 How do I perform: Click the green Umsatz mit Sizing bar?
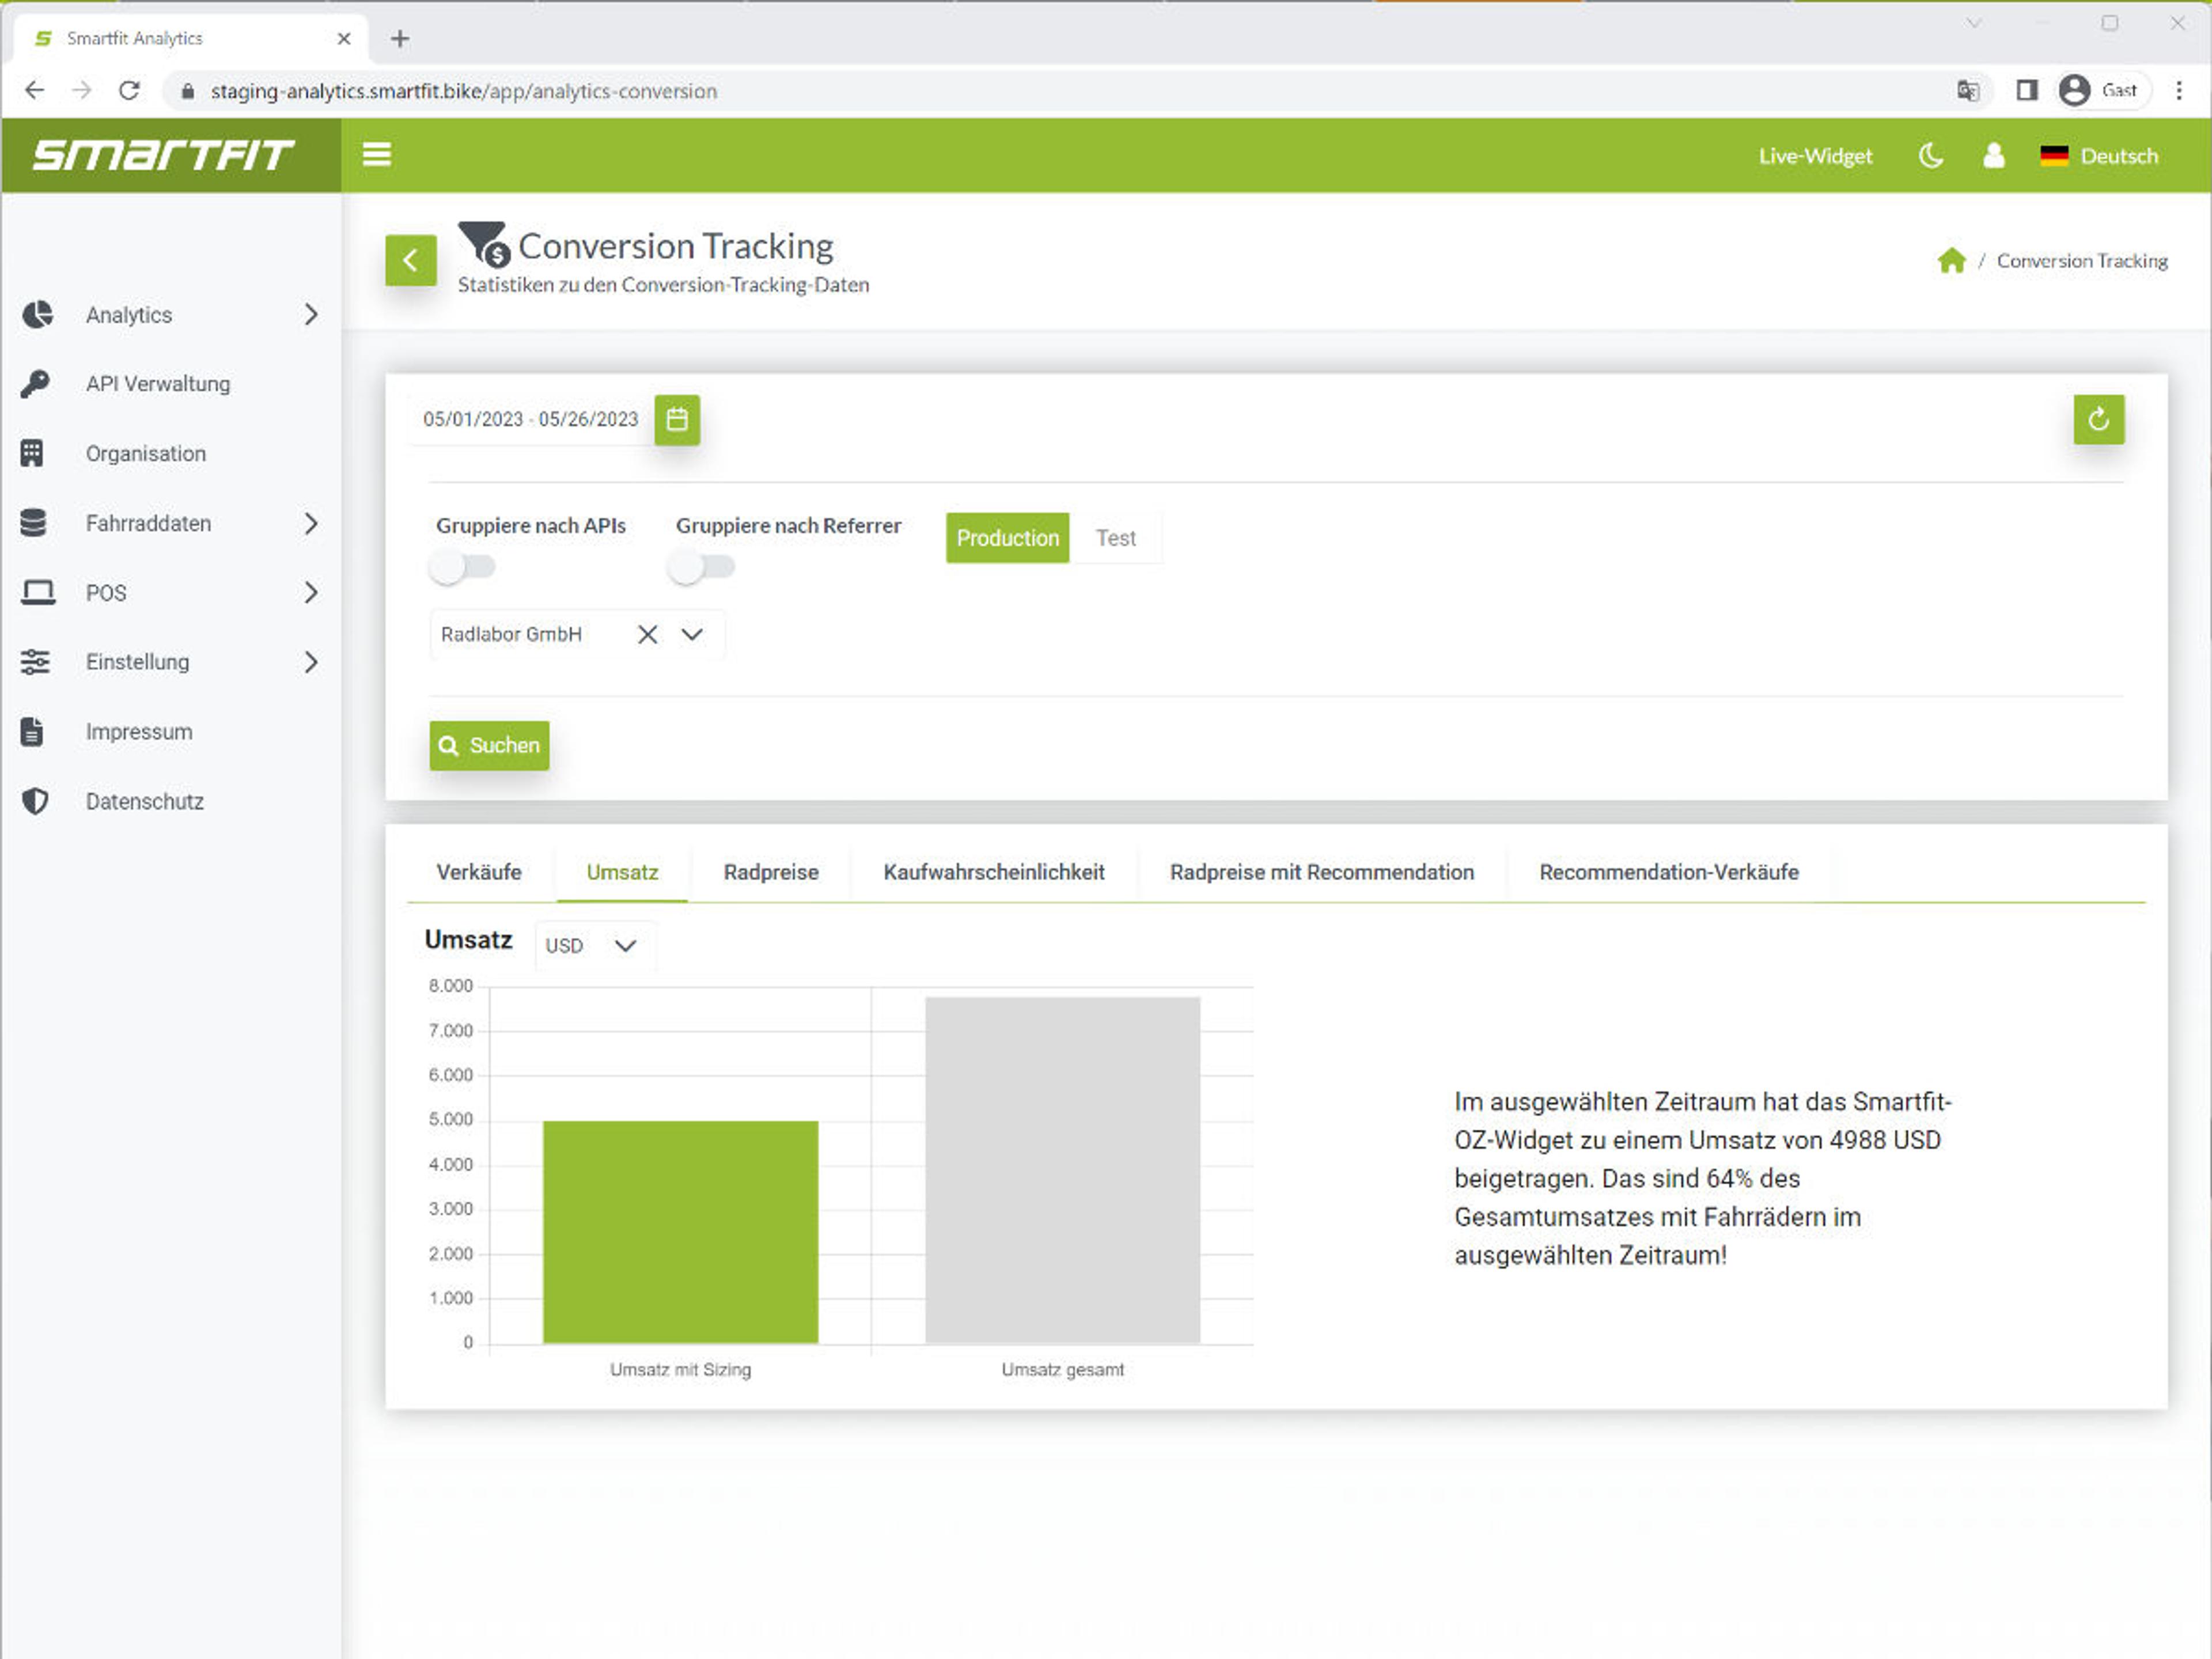coord(680,1231)
